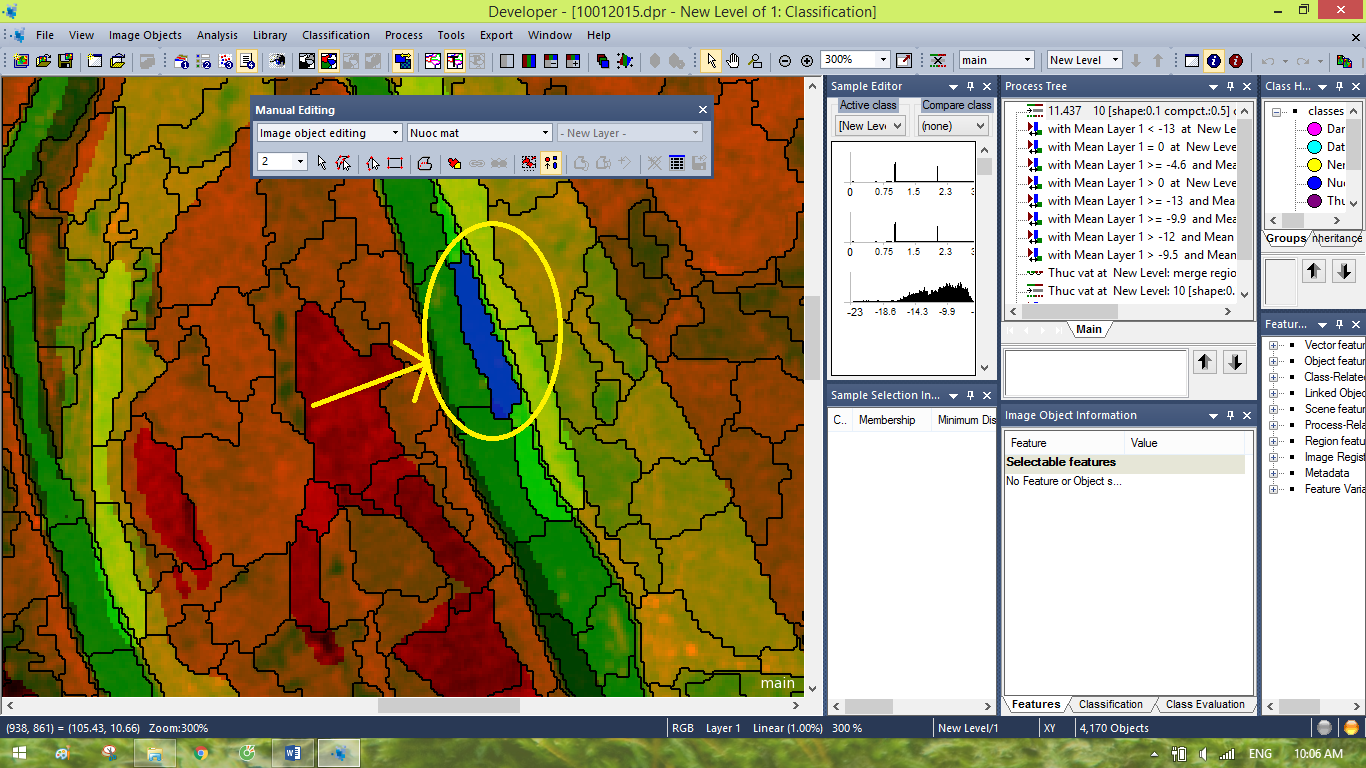Screen dimensions: 1366x768
Task: Click the zoom out minus icon
Action: pyautogui.click(x=785, y=60)
